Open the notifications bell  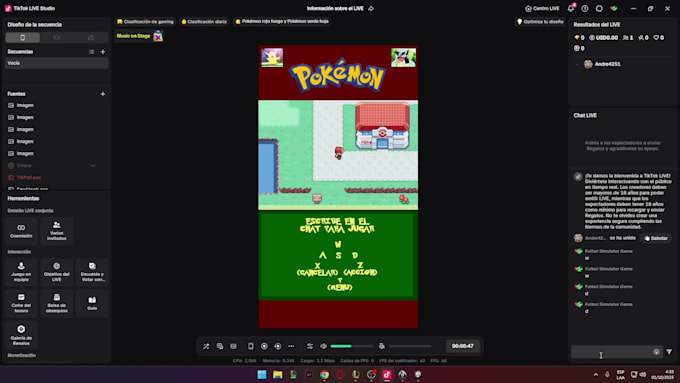click(x=571, y=8)
